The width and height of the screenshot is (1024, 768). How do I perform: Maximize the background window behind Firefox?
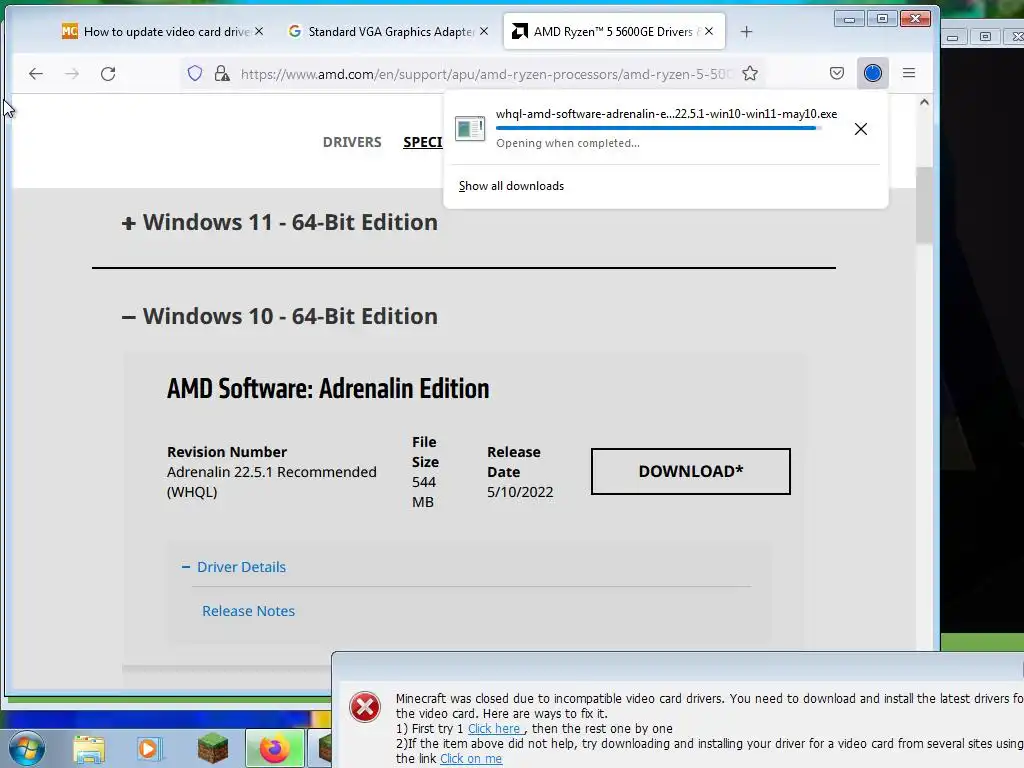tap(985, 37)
